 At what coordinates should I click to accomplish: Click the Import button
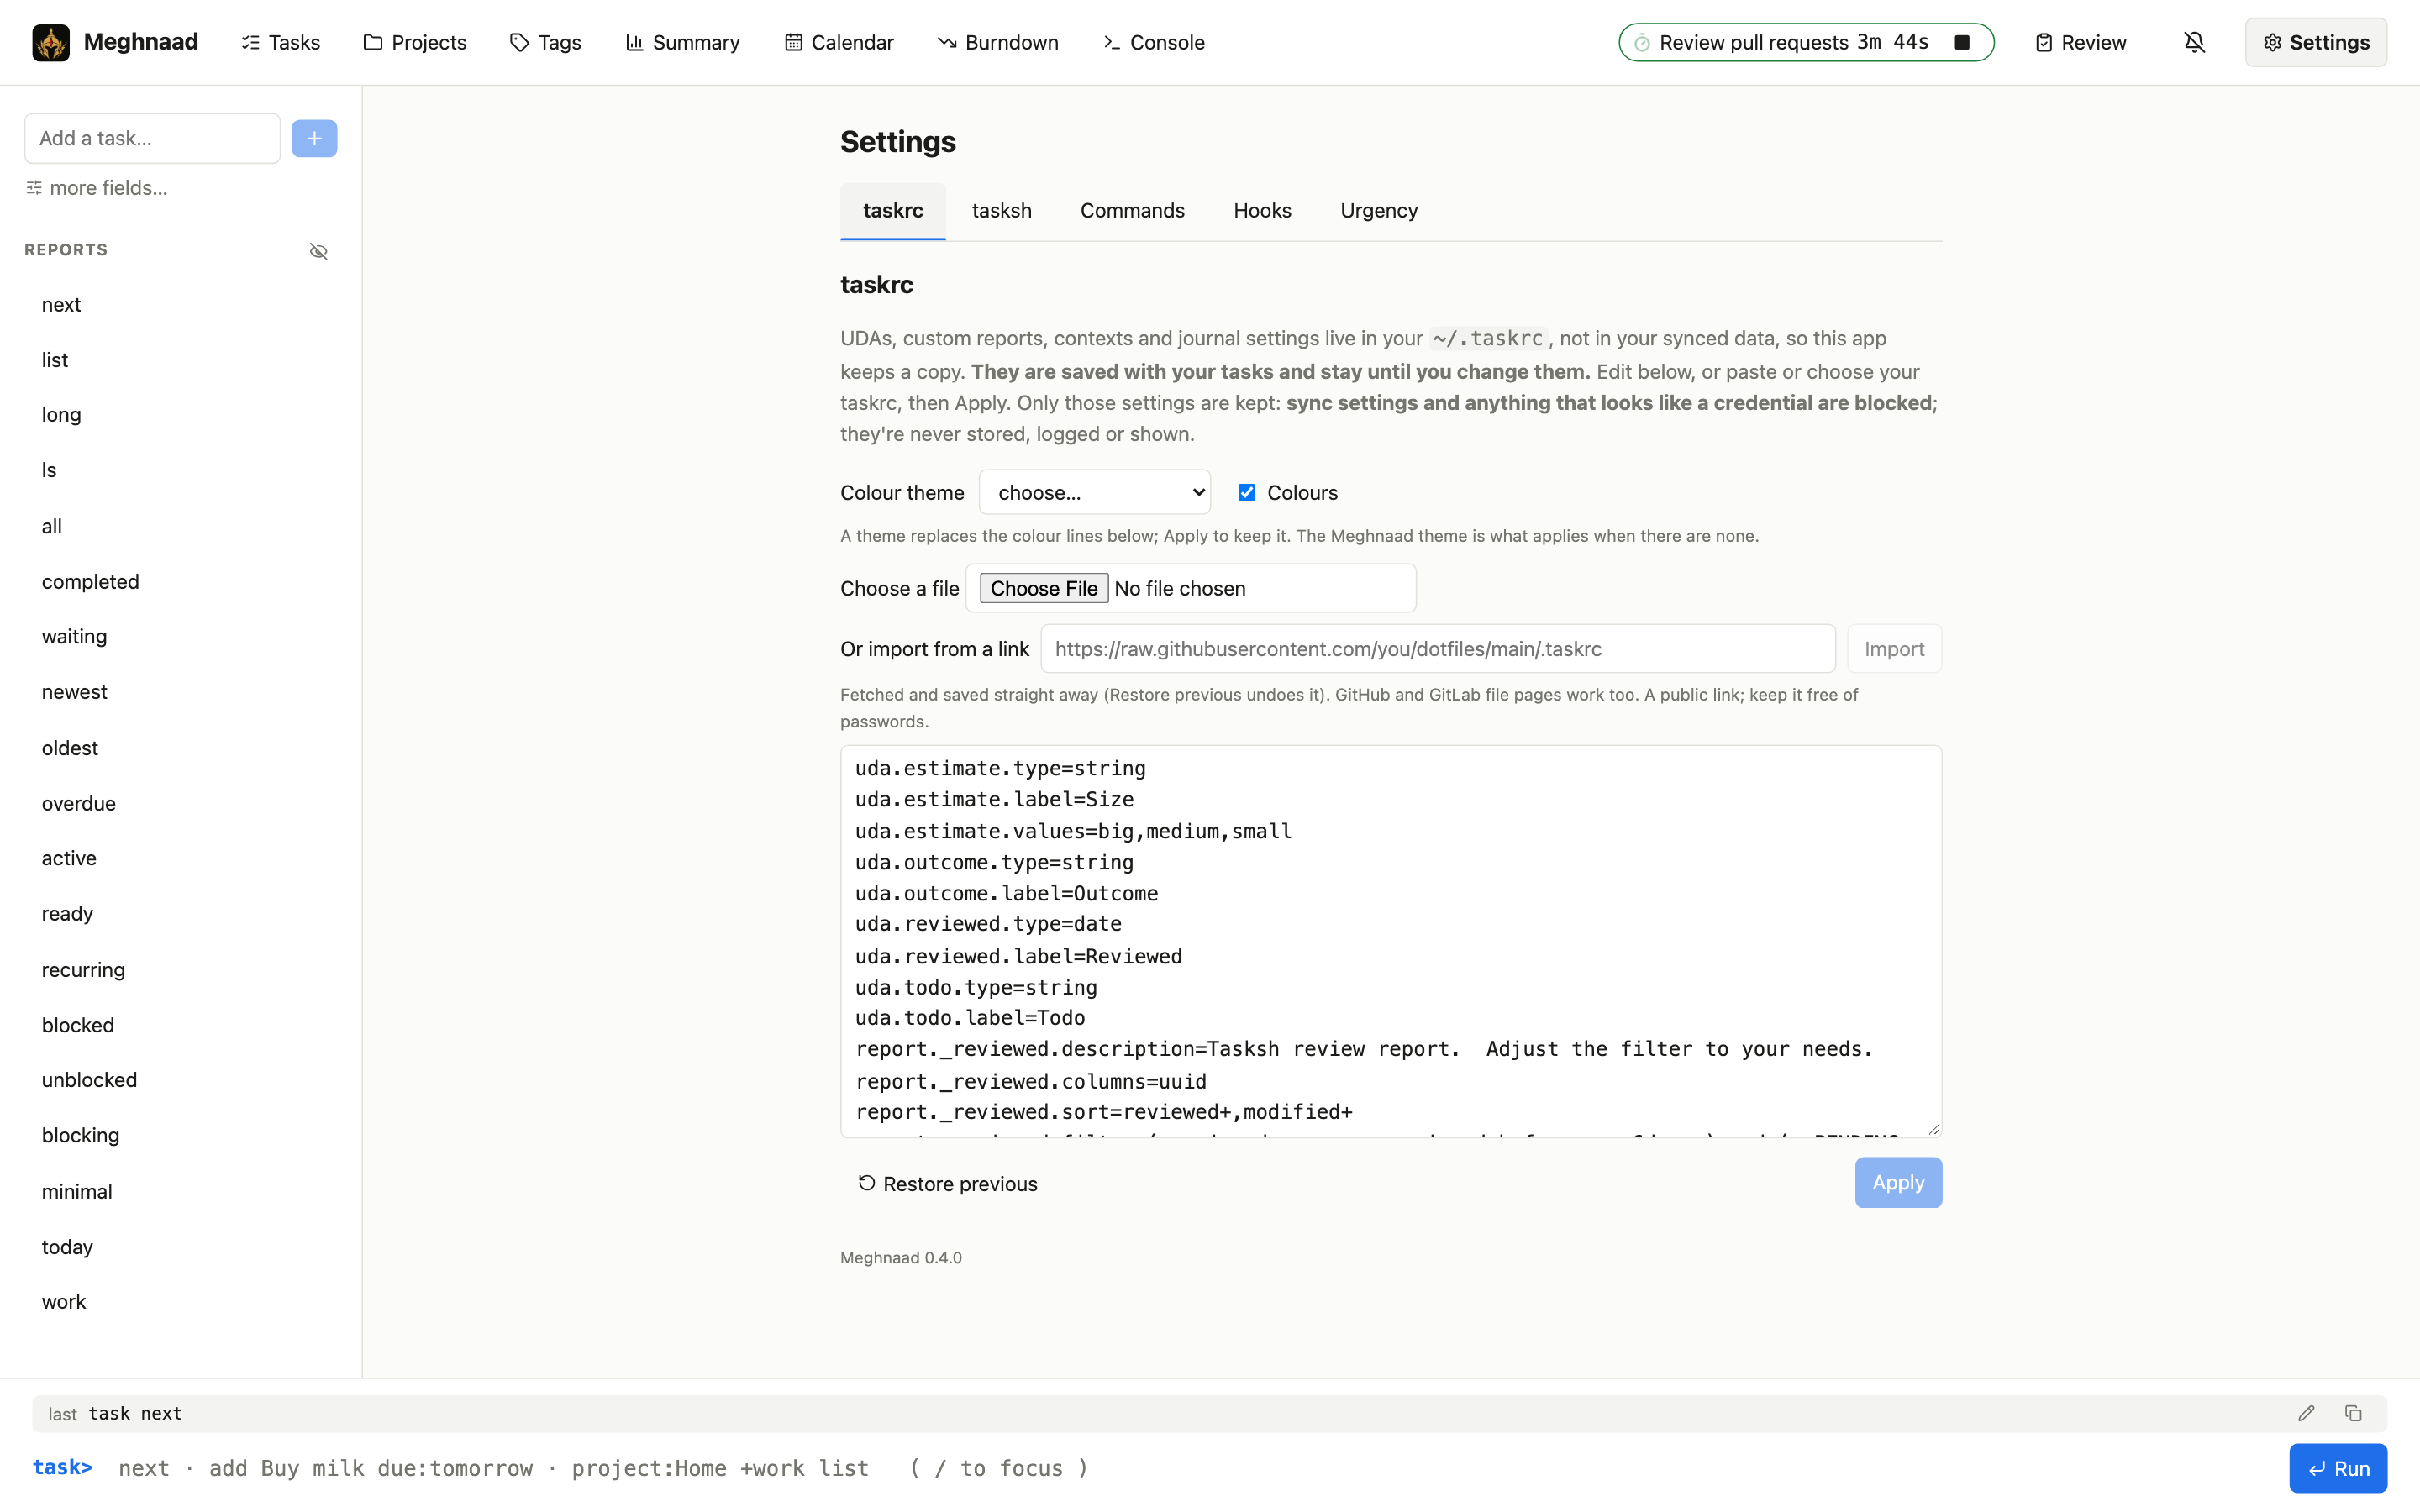(x=1894, y=649)
